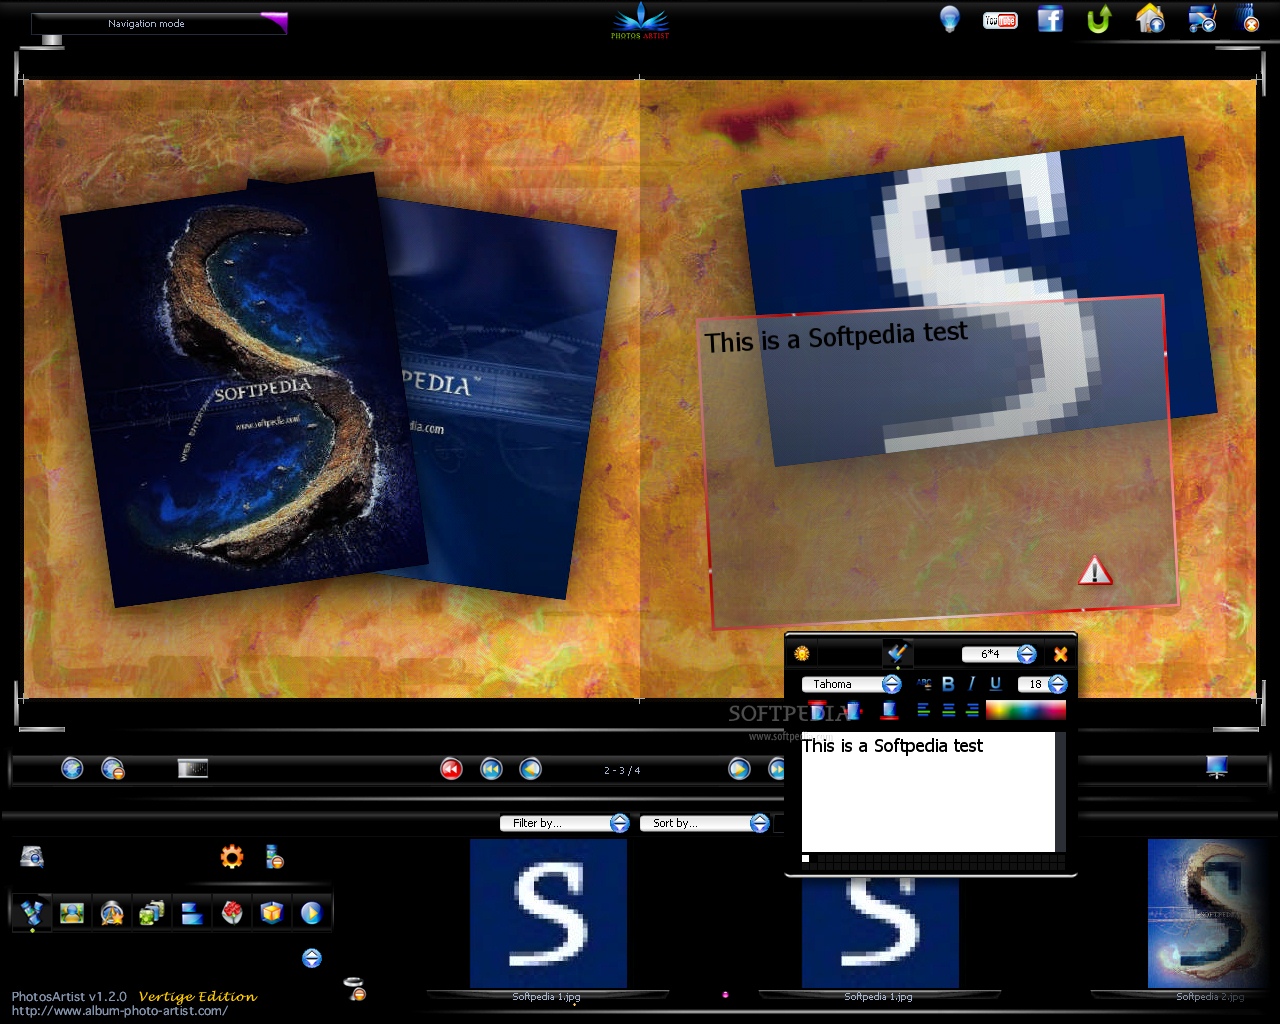Click the exit application icon at top-right
This screenshot has height=1024, width=1280.
(1249, 19)
